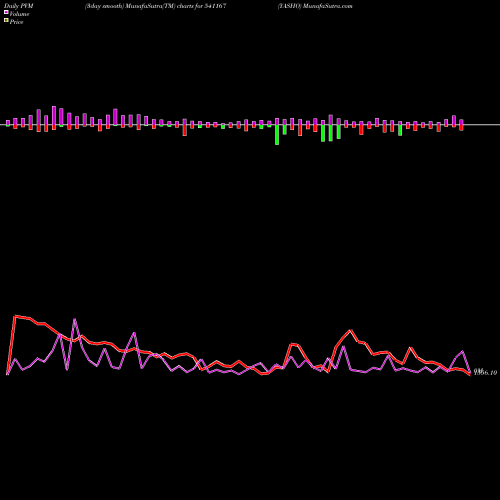Click the last price value label at line end

[x=486, y=373]
